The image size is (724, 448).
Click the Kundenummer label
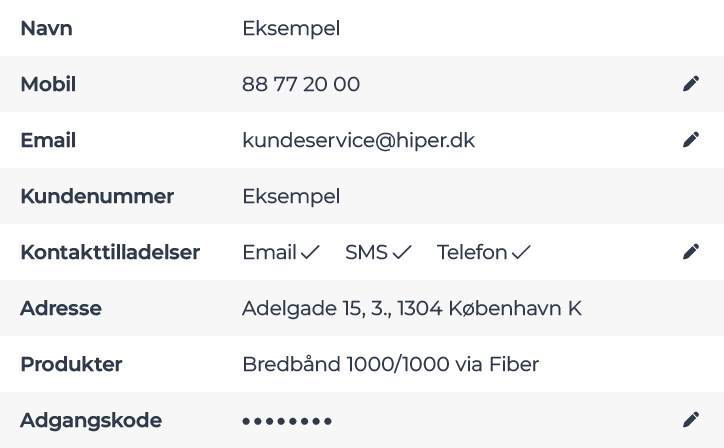pos(97,196)
